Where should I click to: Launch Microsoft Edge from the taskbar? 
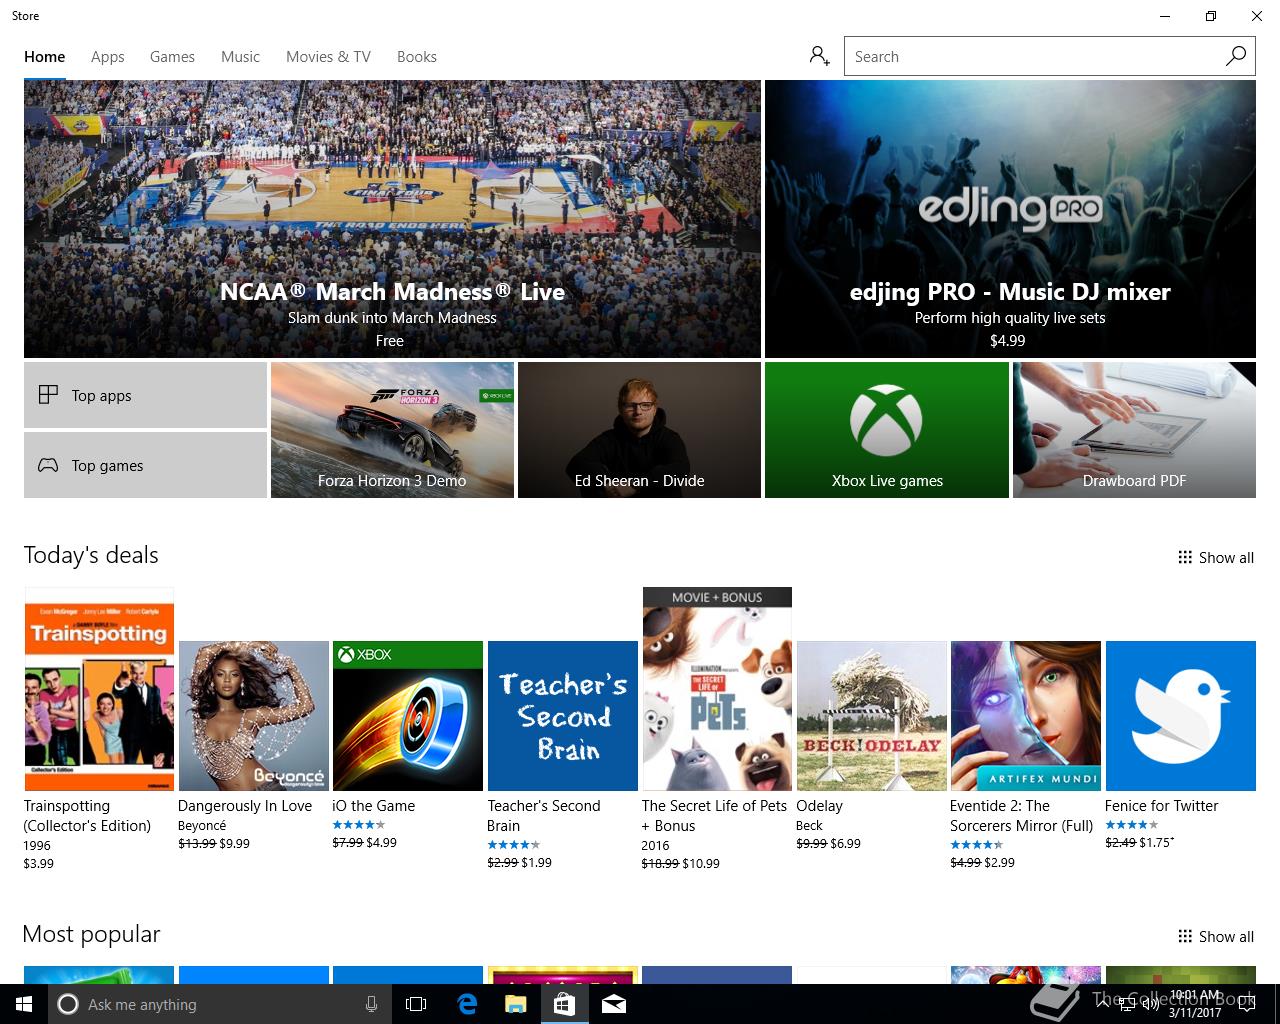(467, 1004)
